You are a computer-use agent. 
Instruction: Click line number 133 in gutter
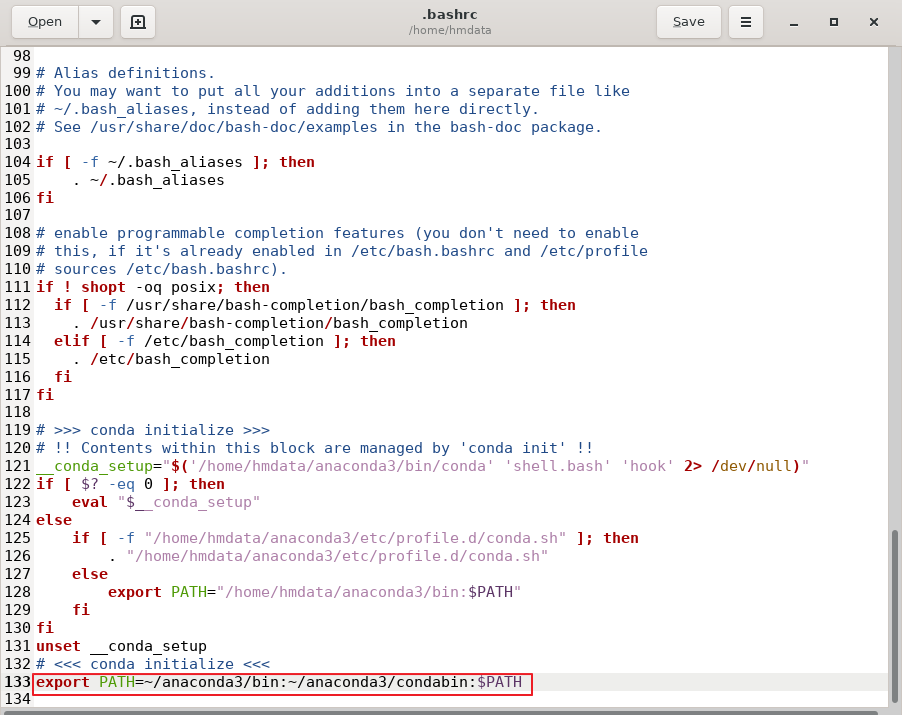pyautogui.click(x=17, y=682)
